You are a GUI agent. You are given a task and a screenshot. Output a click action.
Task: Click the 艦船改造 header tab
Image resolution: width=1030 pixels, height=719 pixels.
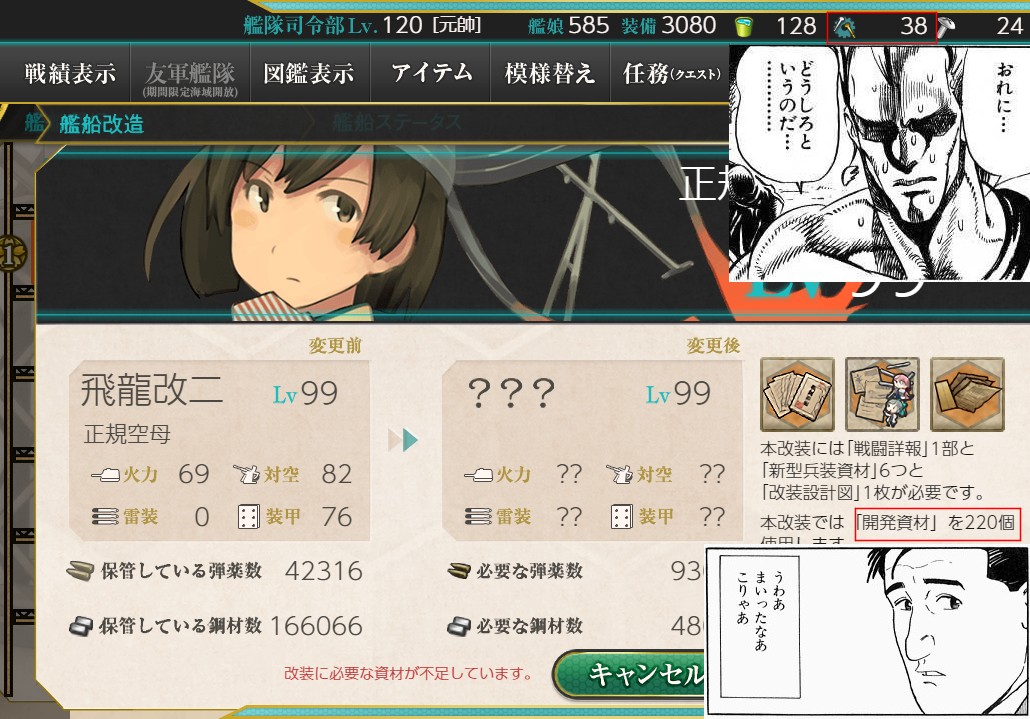click(101, 123)
